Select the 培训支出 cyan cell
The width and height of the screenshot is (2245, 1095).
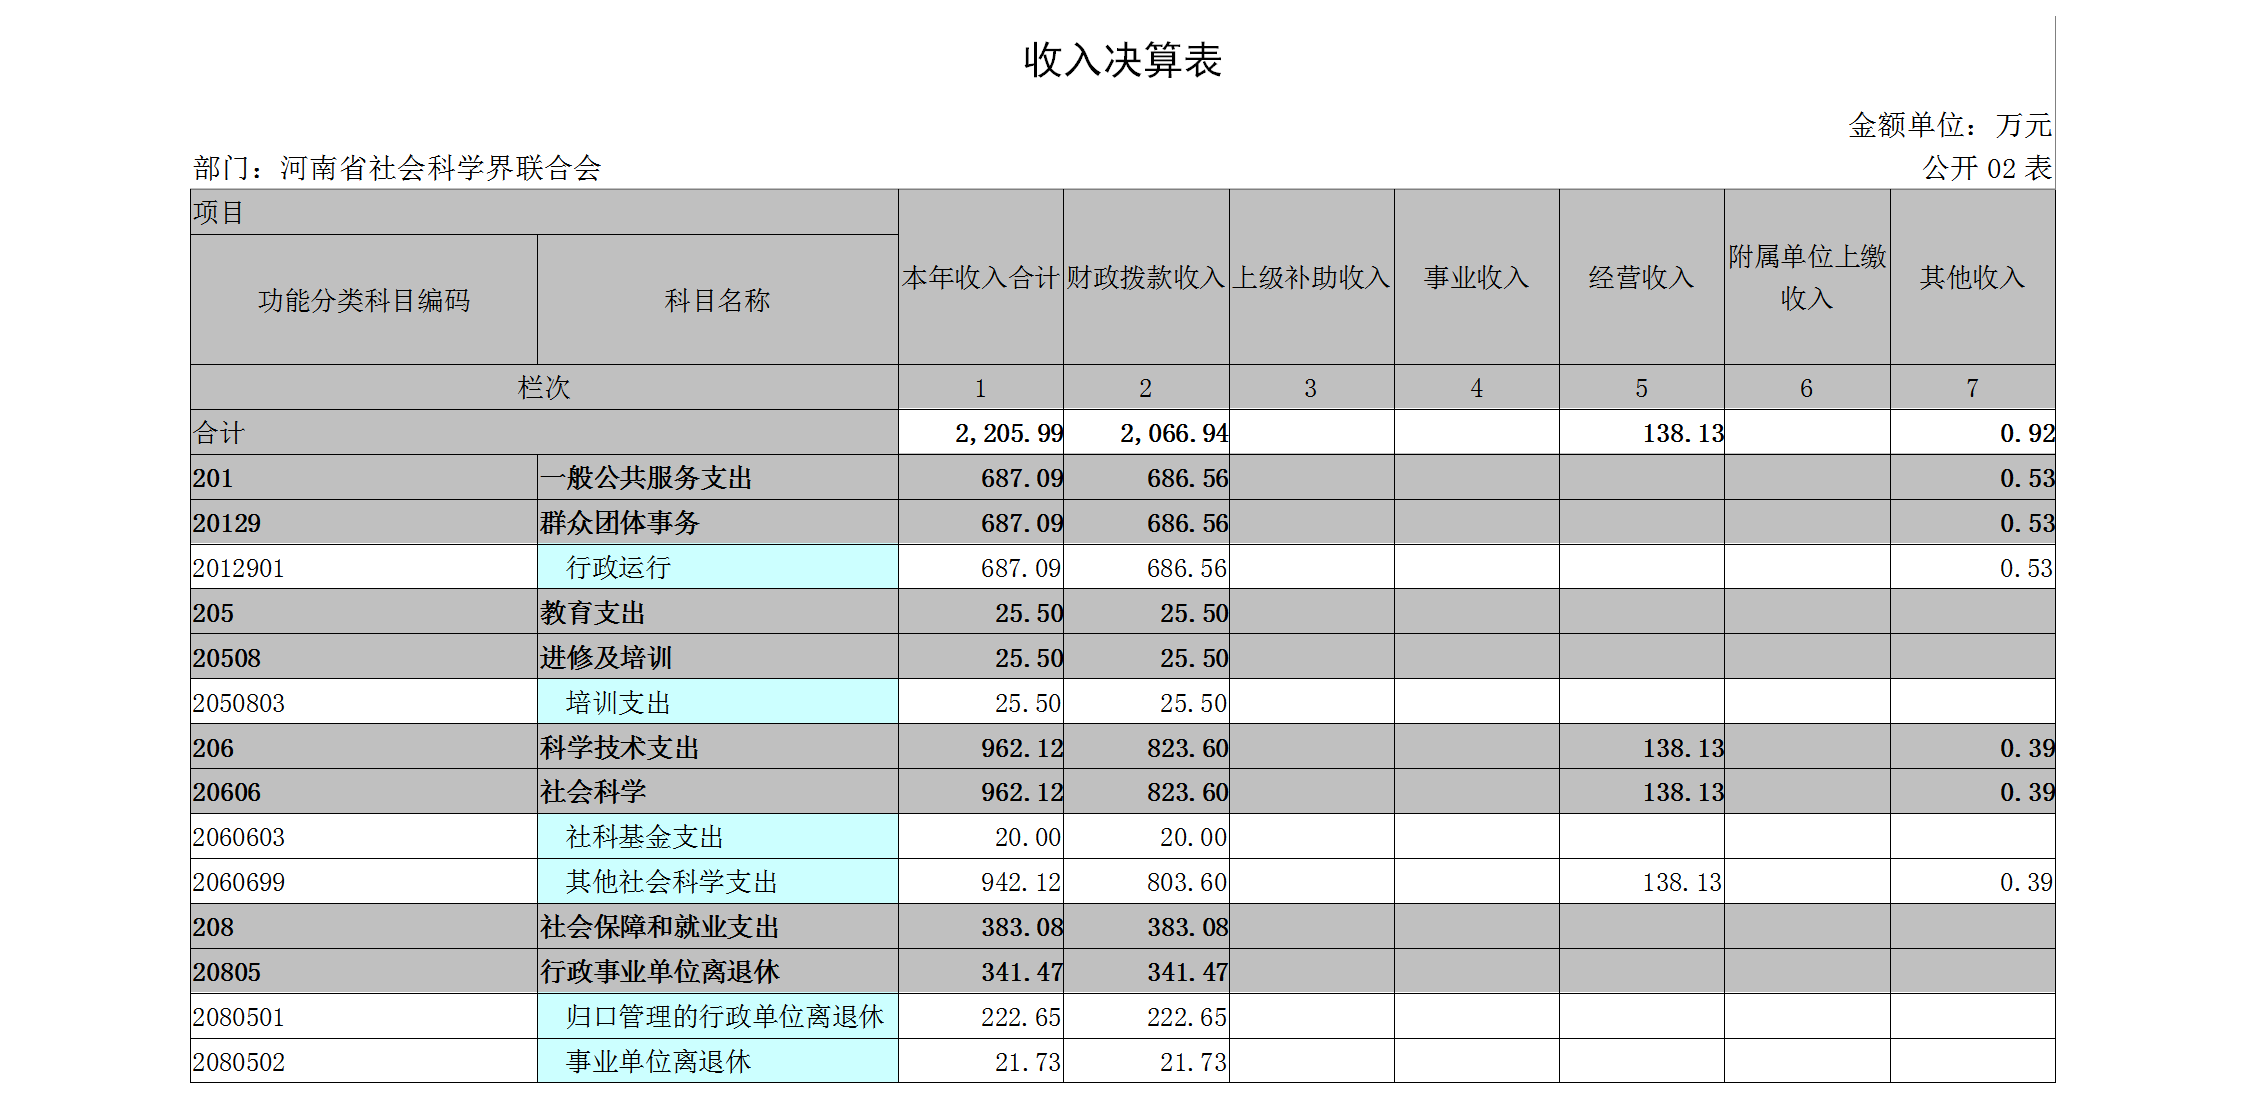point(618,703)
